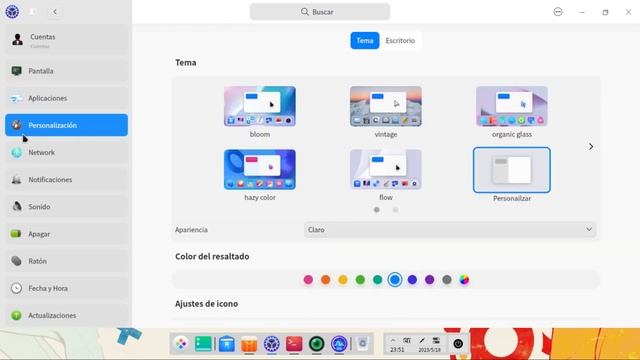Pick the gray accent color
640x360 pixels.
pyautogui.click(x=447, y=280)
